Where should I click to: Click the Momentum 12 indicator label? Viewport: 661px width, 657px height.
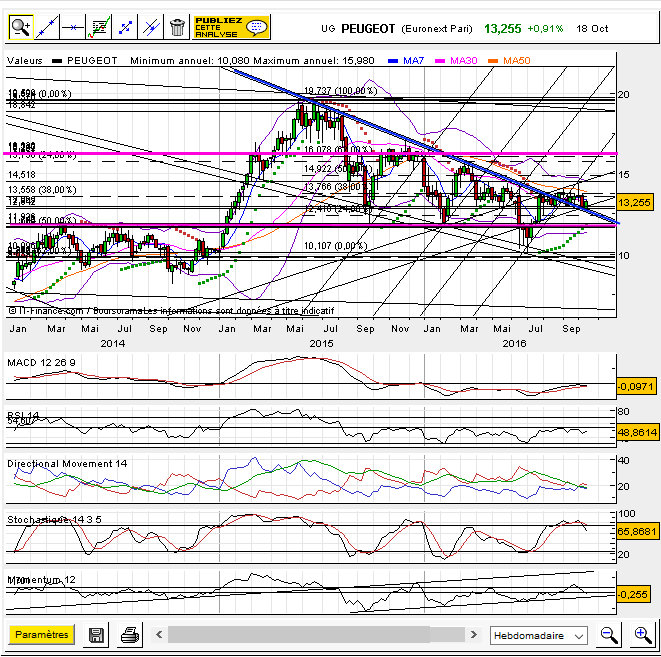[41, 579]
